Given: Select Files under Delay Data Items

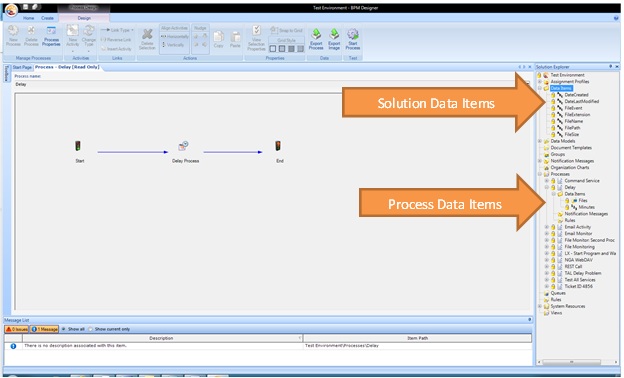Looking at the screenshot, I should pyautogui.click(x=583, y=201).
